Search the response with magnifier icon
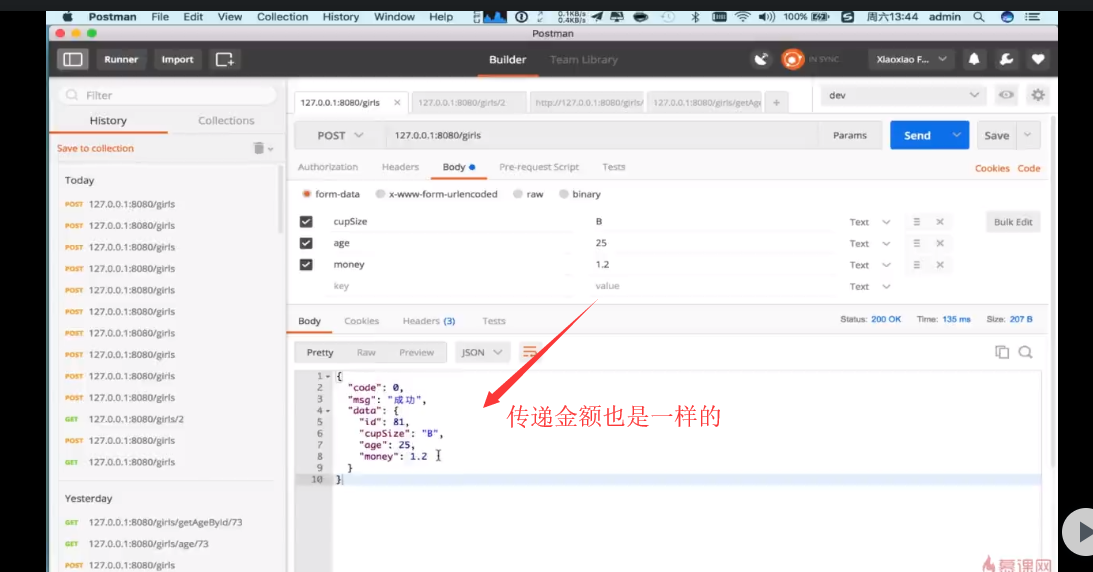This screenshot has height=572, width=1093. (1025, 352)
